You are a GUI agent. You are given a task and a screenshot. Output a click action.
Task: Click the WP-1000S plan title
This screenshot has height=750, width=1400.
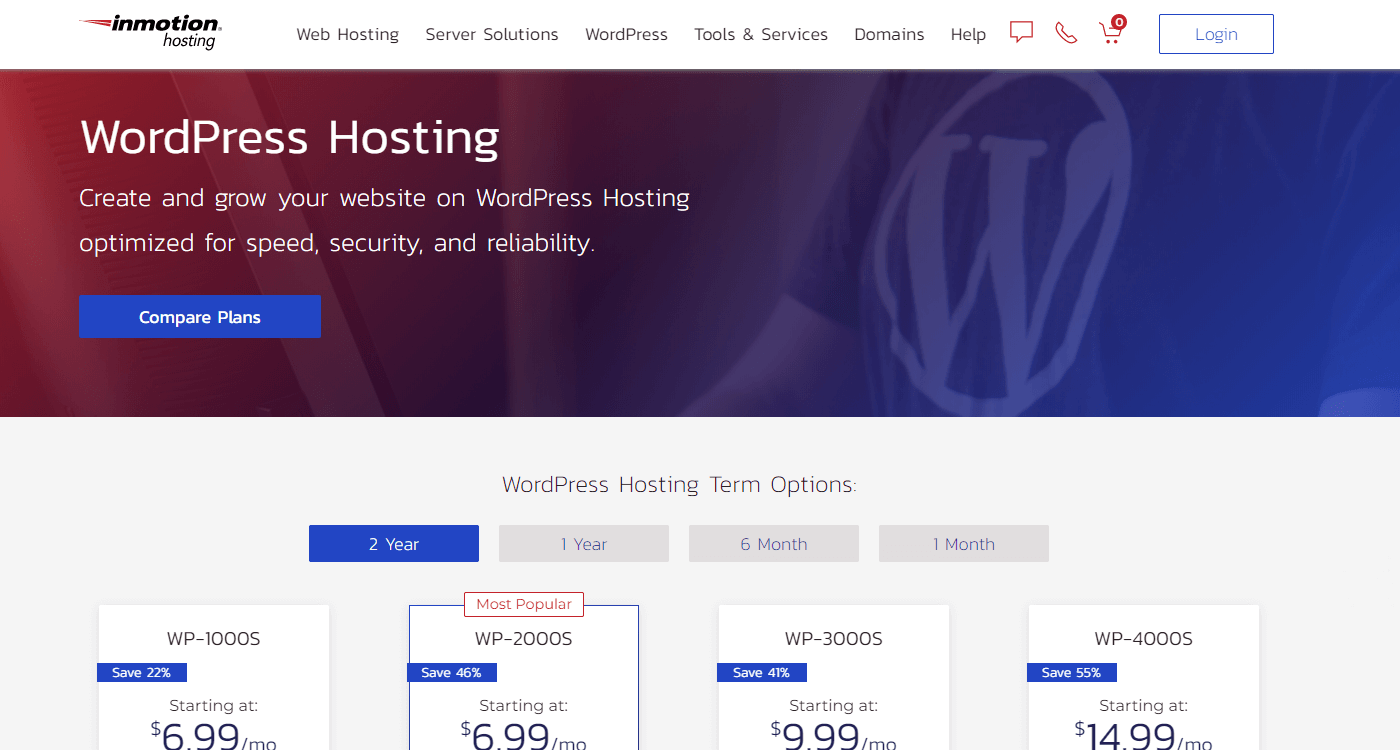click(x=214, y=638)
